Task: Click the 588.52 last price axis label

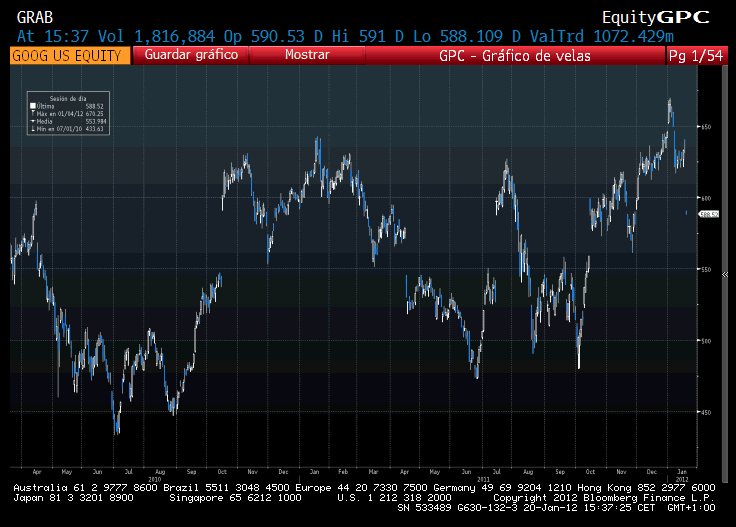Action: click(709, 214)
